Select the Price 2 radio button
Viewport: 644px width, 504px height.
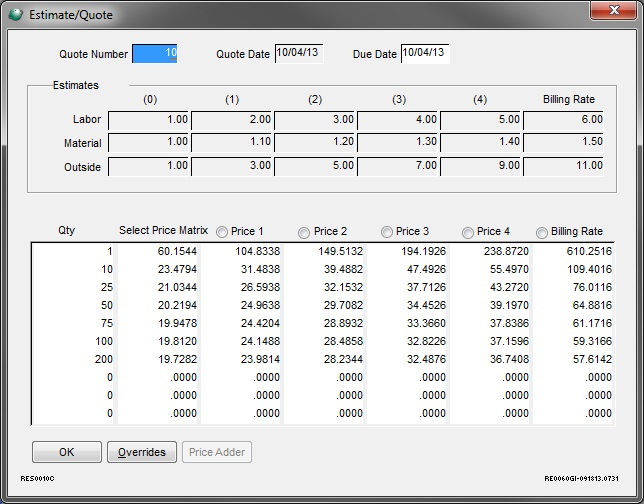(x=304, y=233)
